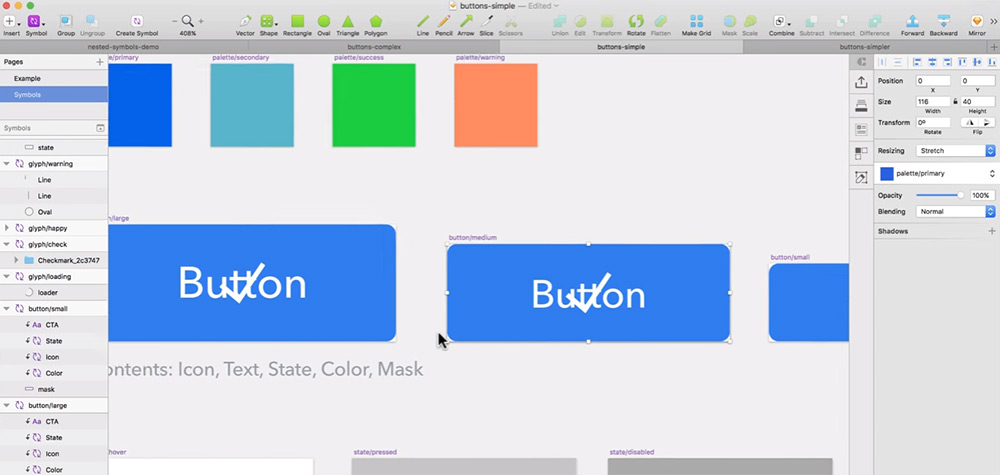This screenshot has width=1000, height=475.
Task: Select the Line tool
Action: click(x=422, y=22)
